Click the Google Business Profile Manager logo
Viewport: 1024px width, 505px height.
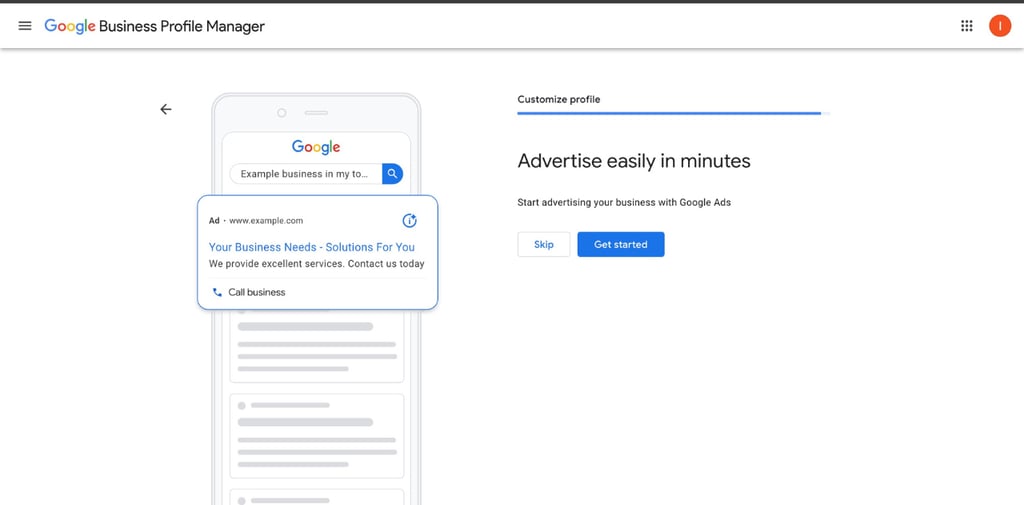click(x=155, y=26)
